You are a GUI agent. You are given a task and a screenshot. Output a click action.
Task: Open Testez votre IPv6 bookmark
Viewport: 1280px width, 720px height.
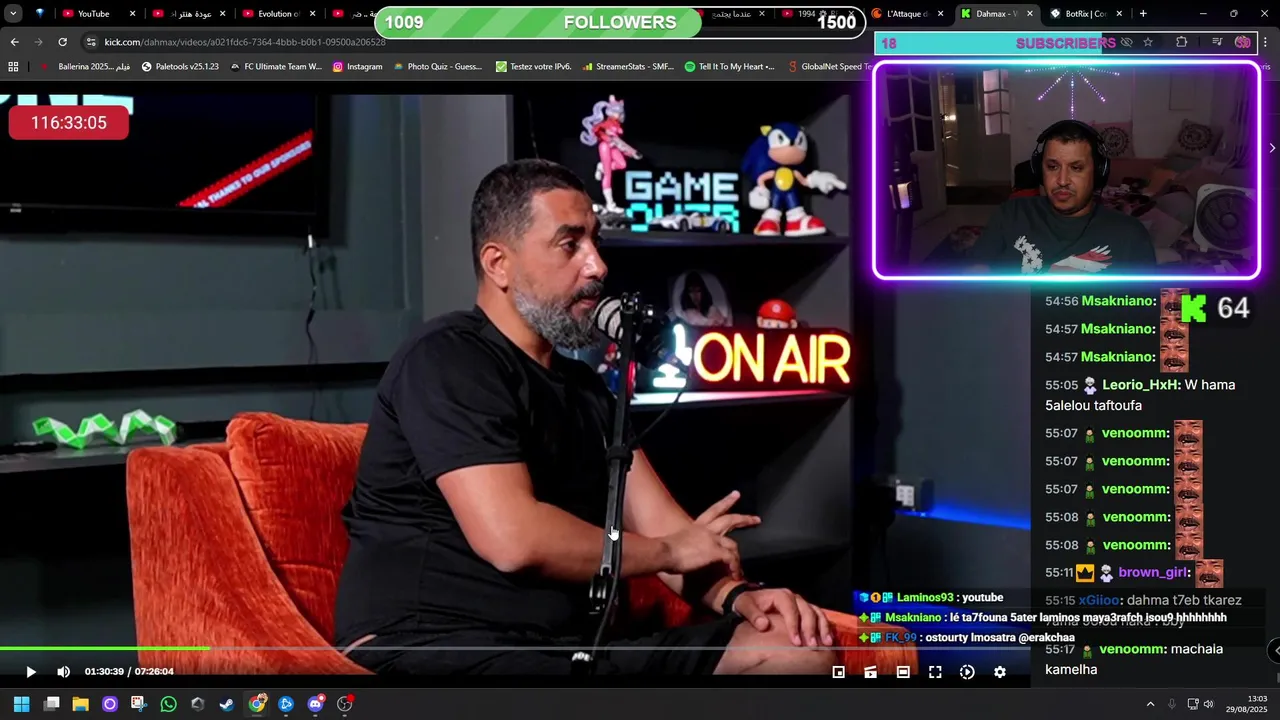pos(534,67)
